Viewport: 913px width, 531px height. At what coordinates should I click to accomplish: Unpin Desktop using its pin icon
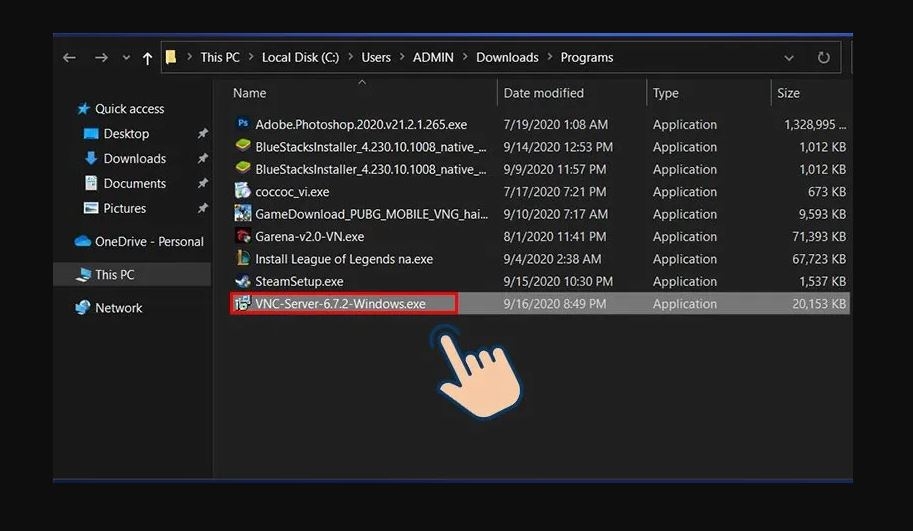(x=202, y=133)
